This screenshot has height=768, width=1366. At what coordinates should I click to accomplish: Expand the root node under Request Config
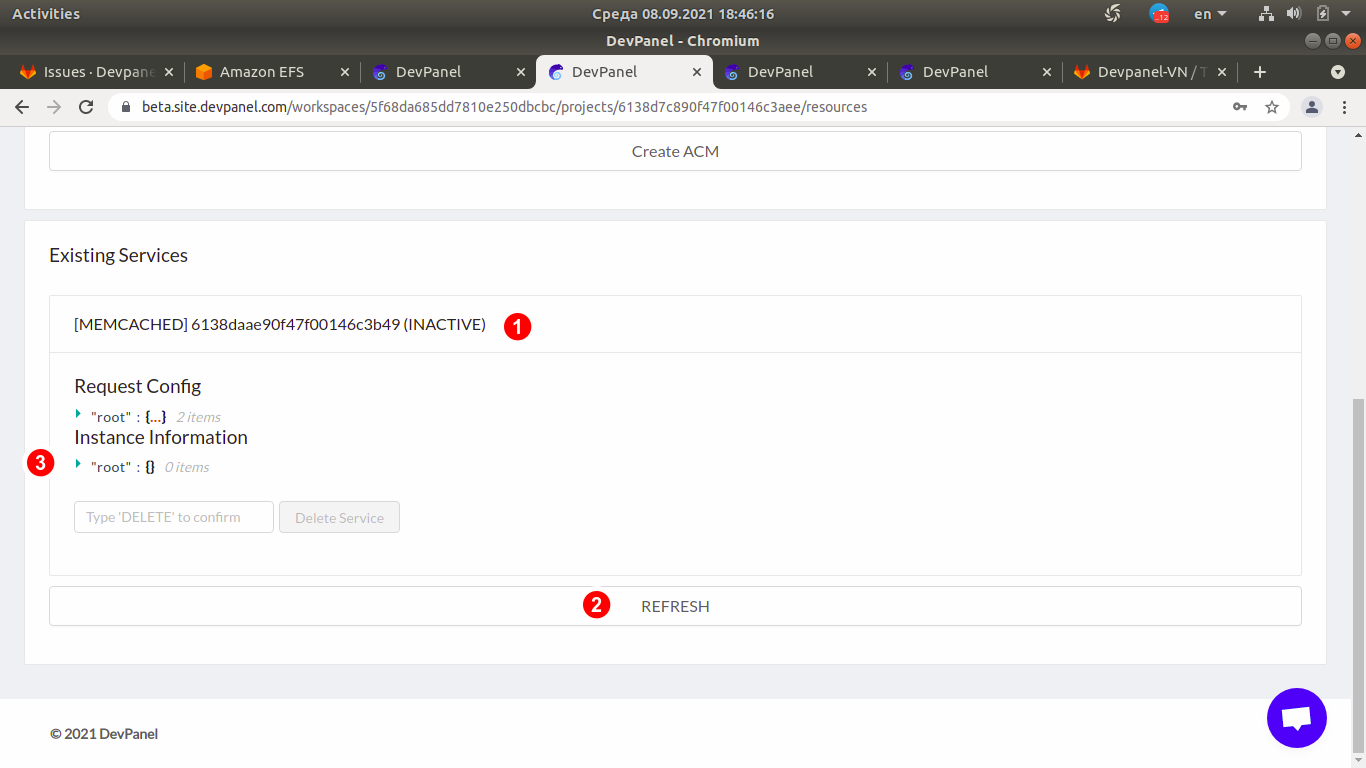tap(78, 415)
